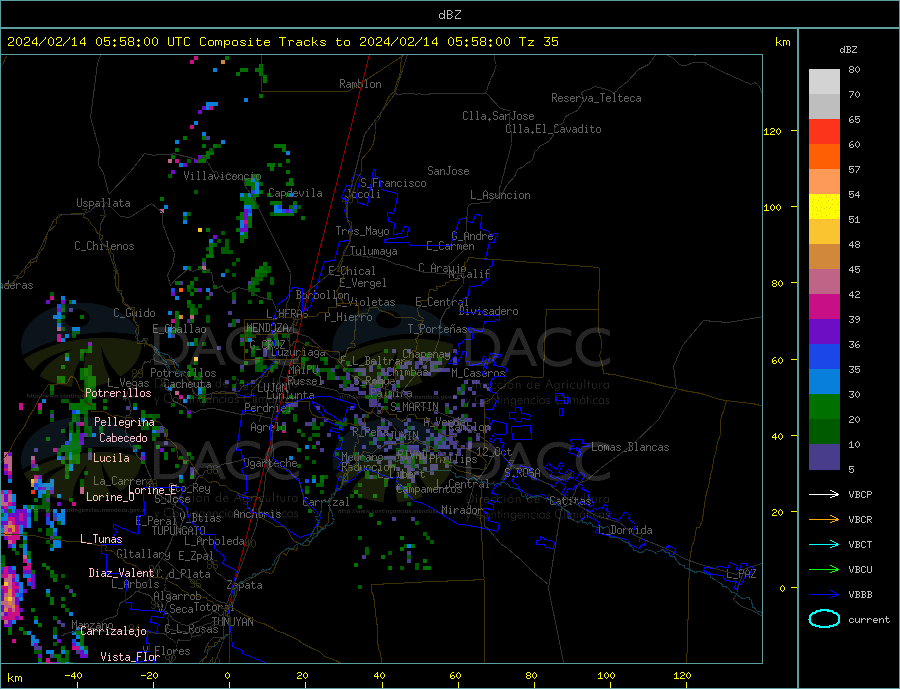Click the Lomas_Blancas map label
The image size is (900, 689).
click(x=630, y=447)
